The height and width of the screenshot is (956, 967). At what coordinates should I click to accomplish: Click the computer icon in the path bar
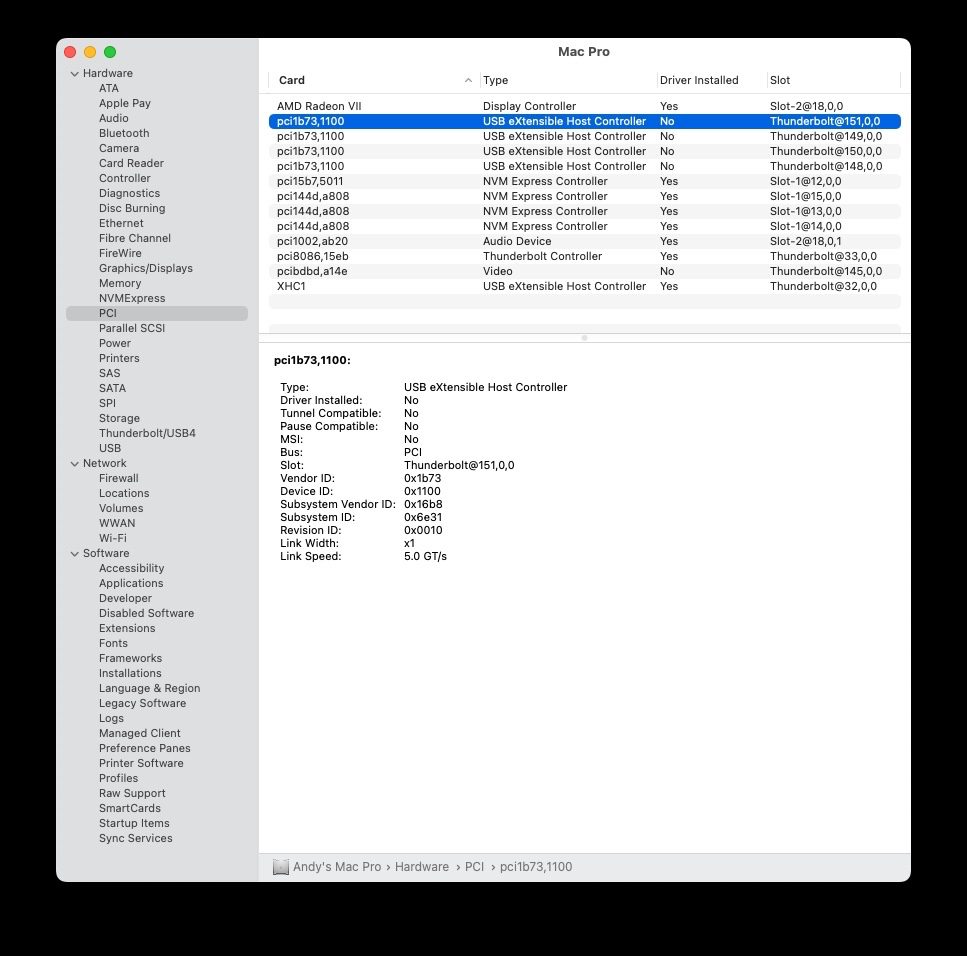tap(281, 867)
